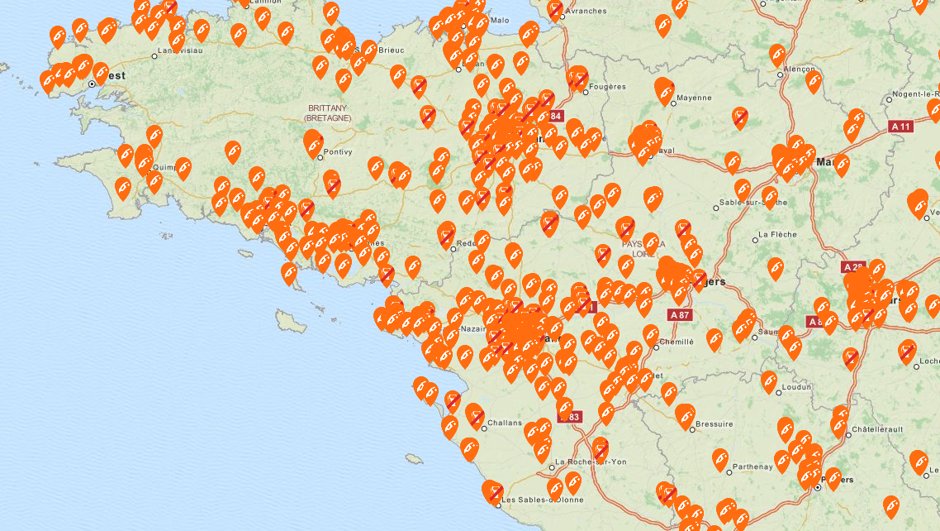Open the marker directly above Alençon
The width and height of the screenshot is (940, 531).
pos(777,54)
